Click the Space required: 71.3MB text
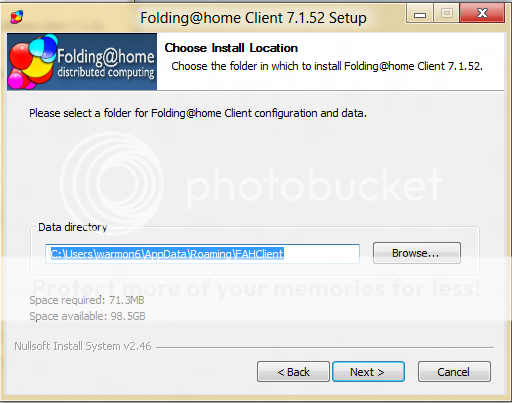 coord(87,300)
